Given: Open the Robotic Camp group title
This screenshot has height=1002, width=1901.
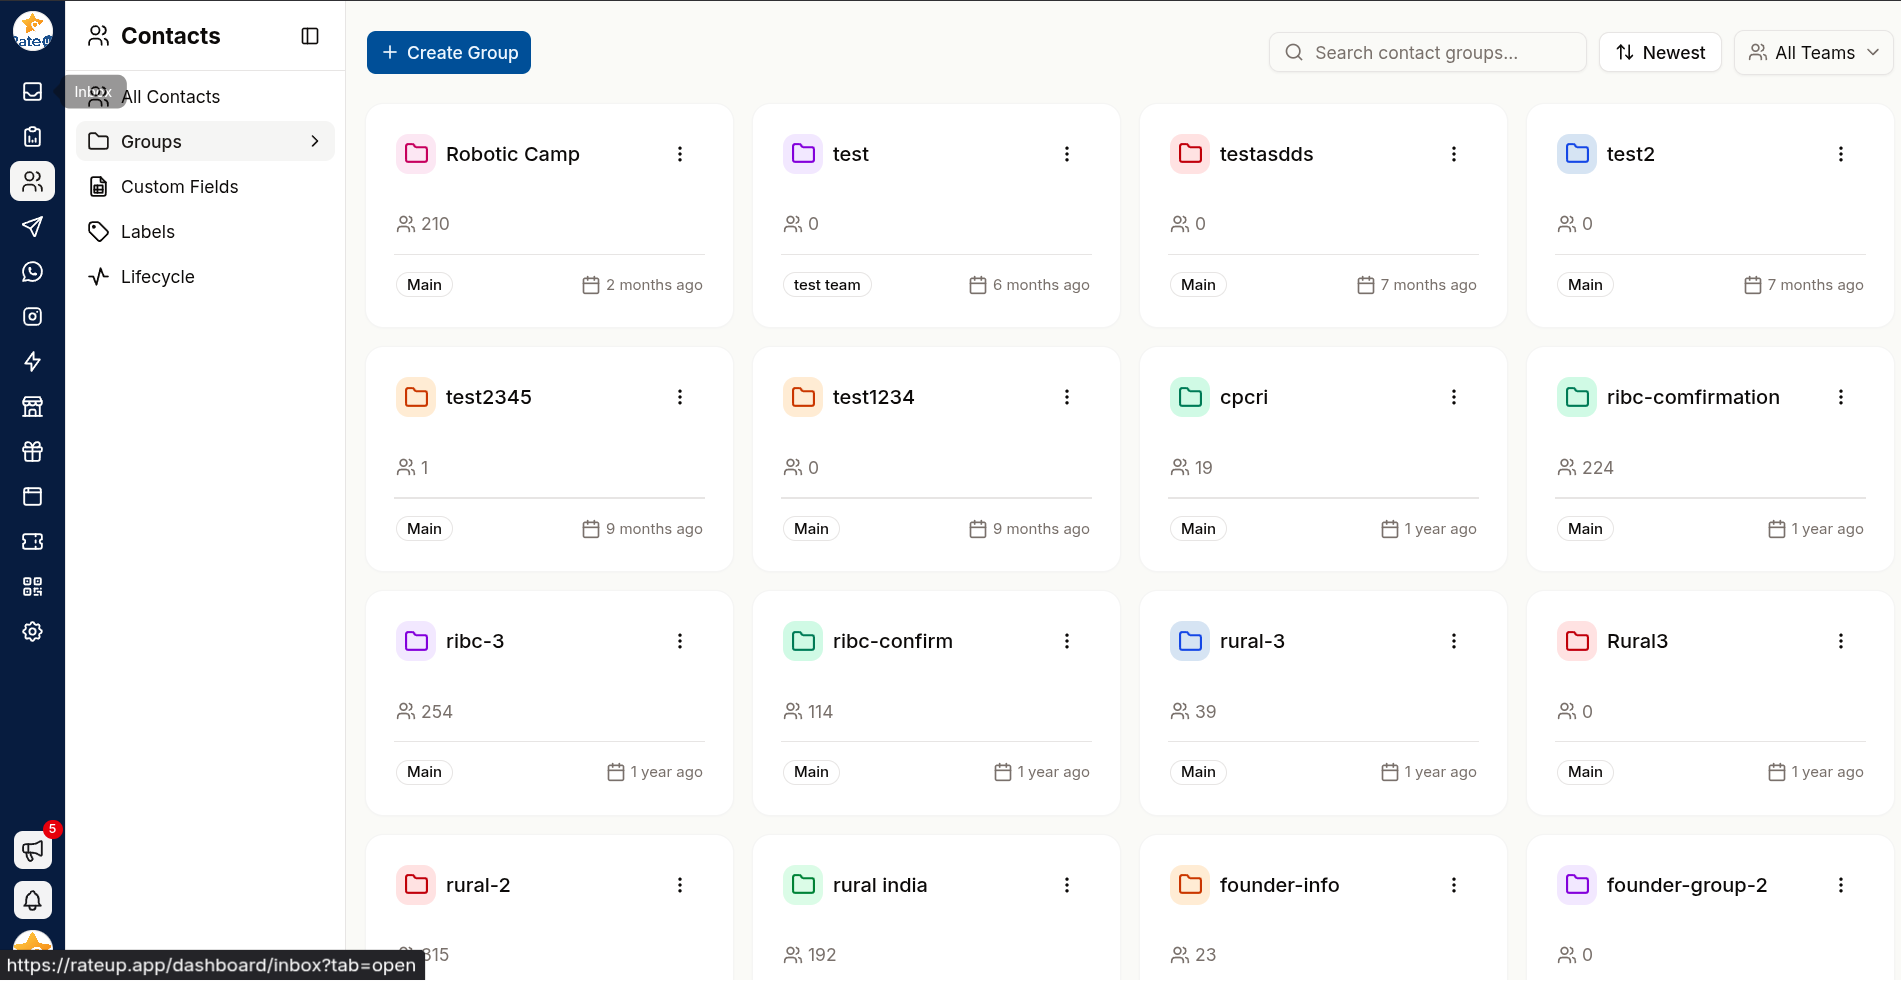Looking at the screenshot, I should coord(513,154).
